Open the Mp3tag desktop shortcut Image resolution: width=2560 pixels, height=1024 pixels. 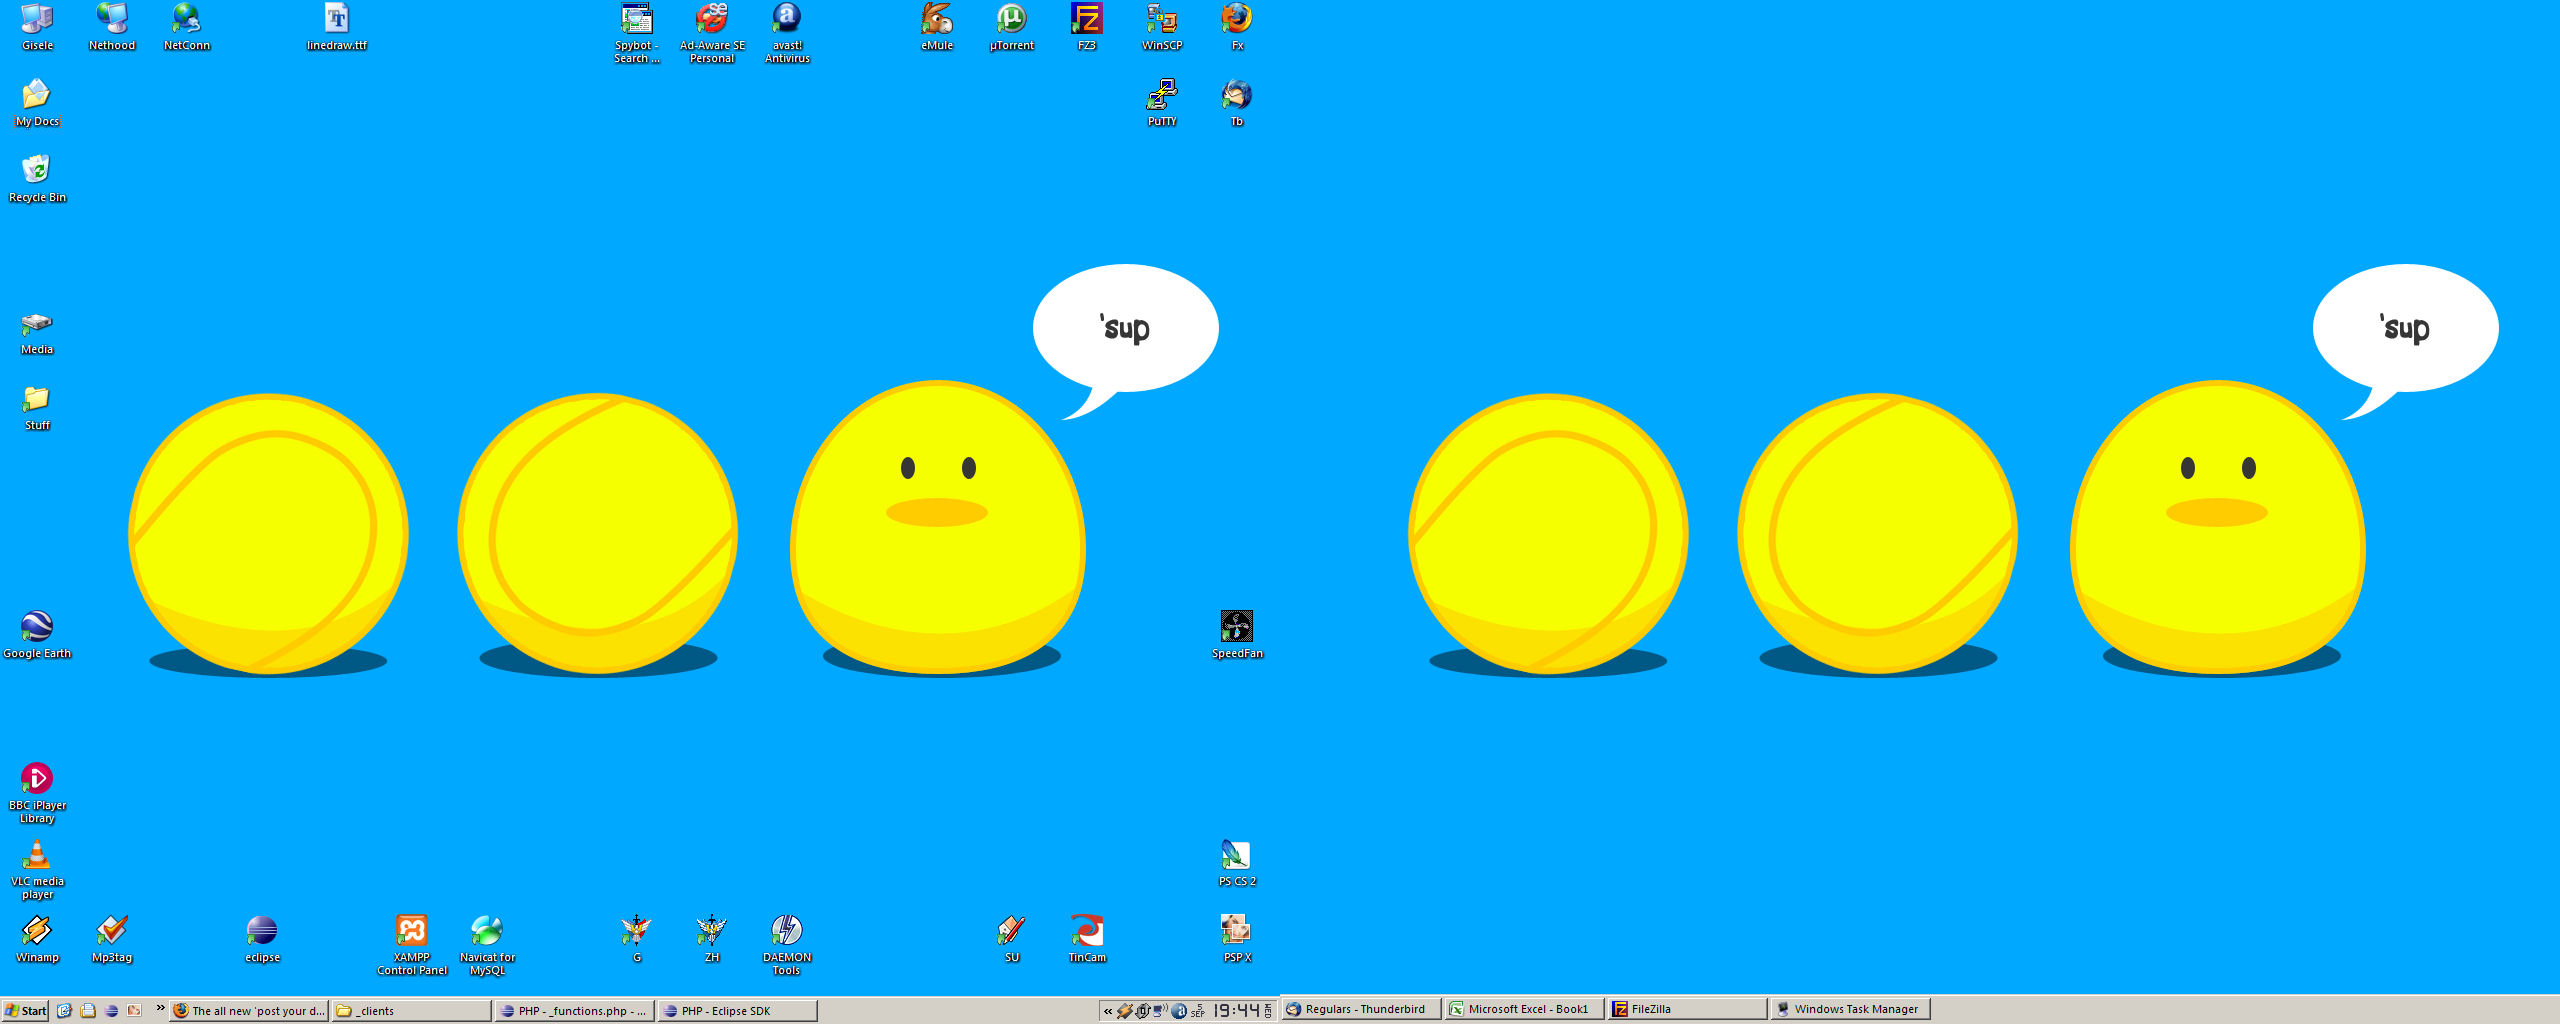tap(112, 939)
